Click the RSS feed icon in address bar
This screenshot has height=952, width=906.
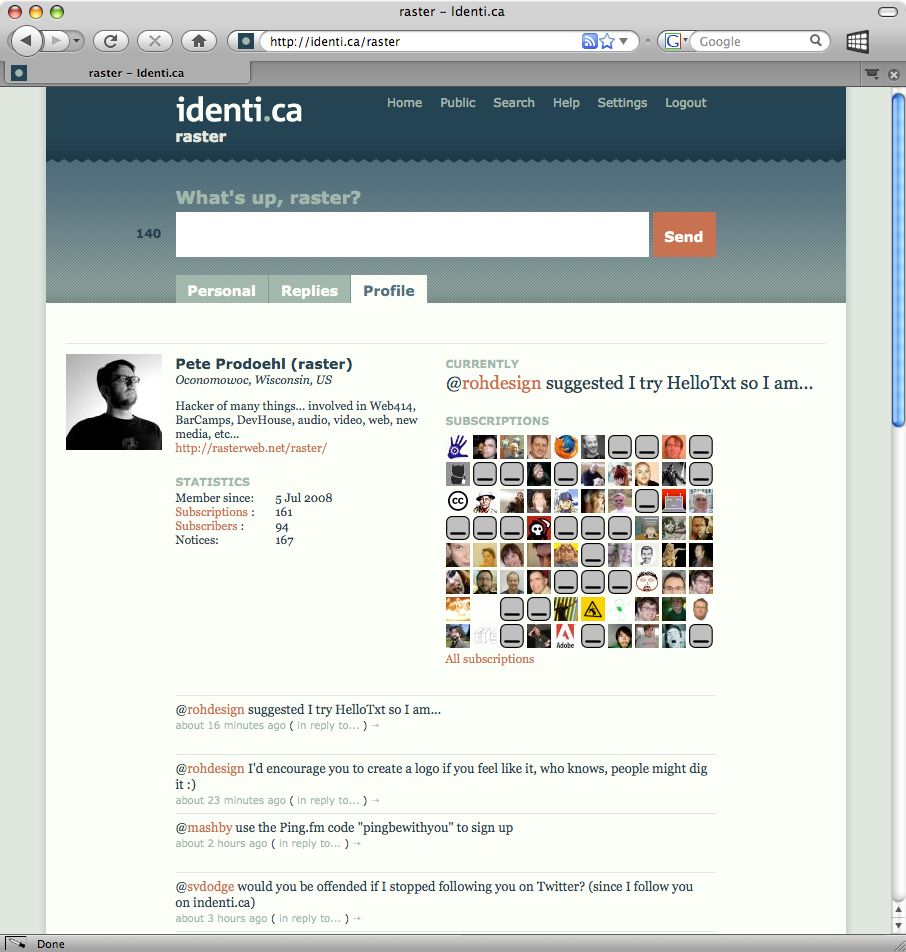tap(589, 41)
